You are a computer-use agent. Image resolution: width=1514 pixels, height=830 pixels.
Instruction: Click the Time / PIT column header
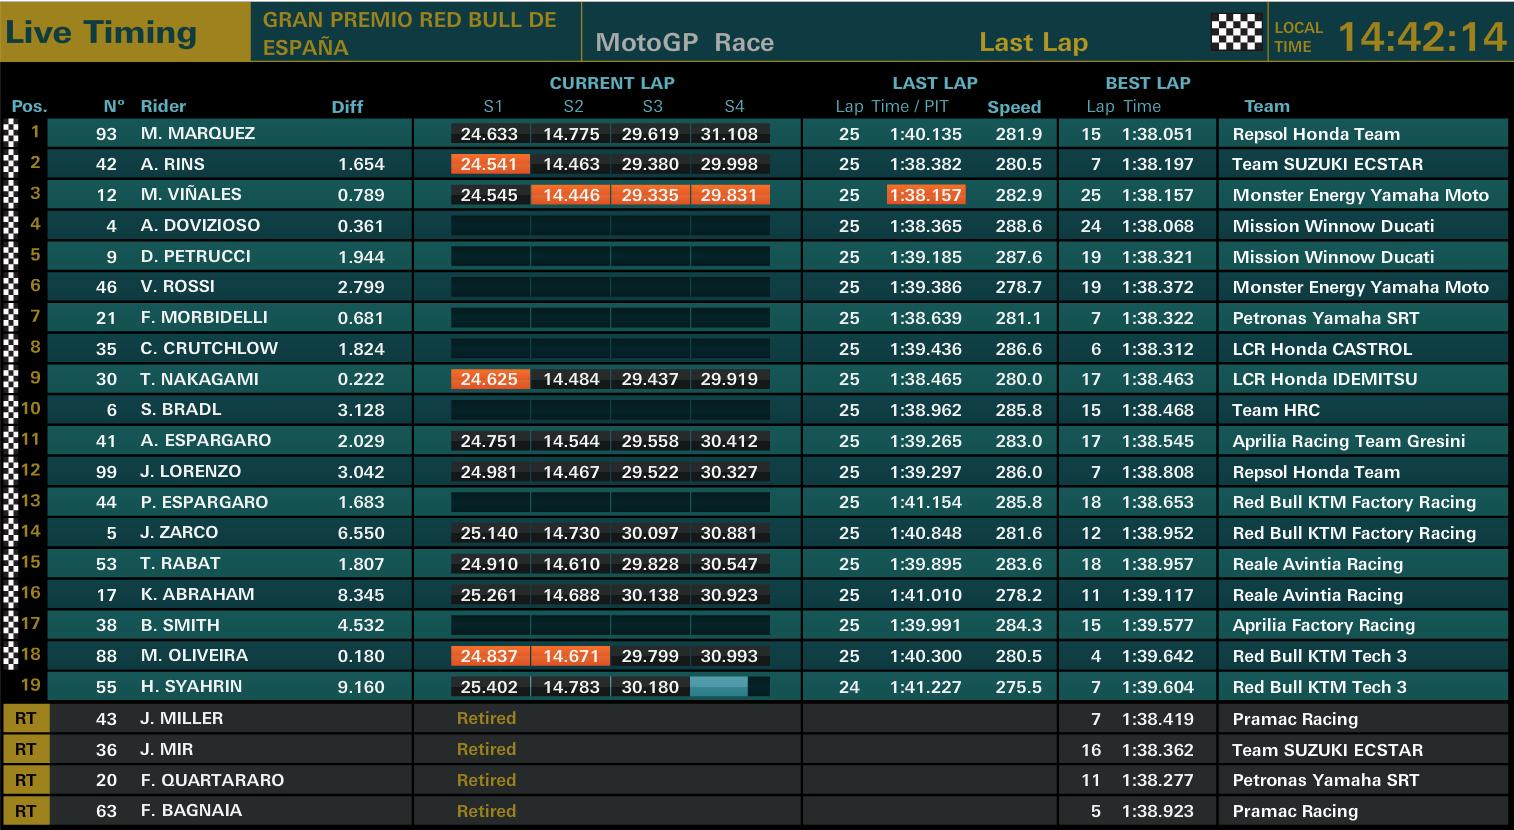point(910,106)
